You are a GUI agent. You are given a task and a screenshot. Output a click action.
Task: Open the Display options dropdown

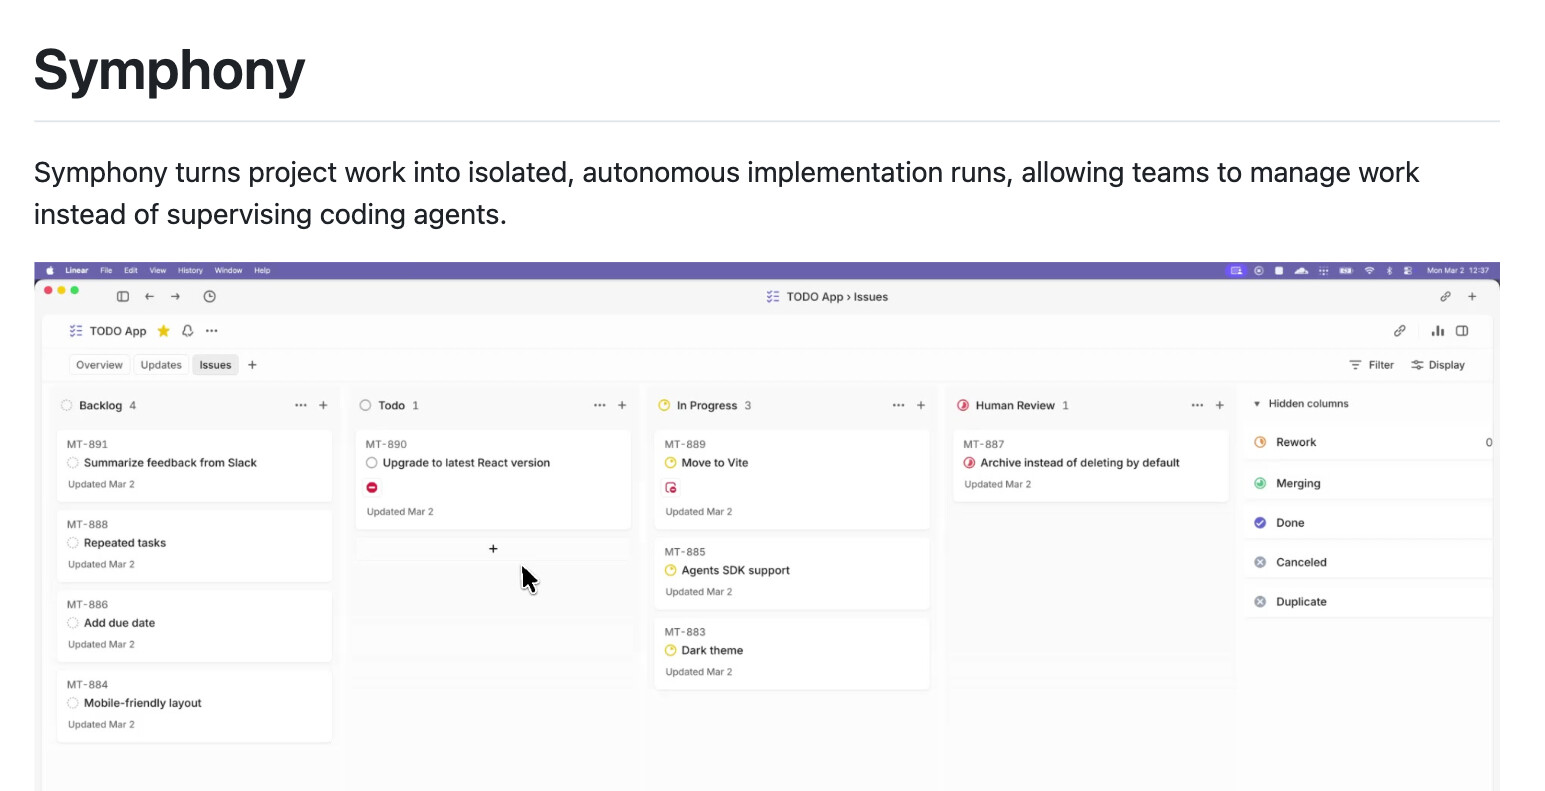pos(1438,365)
